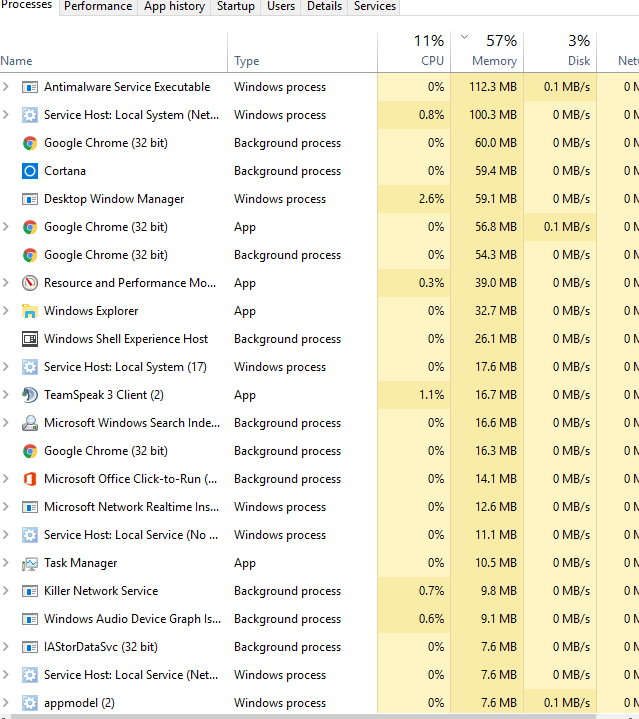Image resolution: width=639 pixels, height=719 pixels.
Task: Click Chrome icon in 56.8 MB row
Action: pos(30,227)
